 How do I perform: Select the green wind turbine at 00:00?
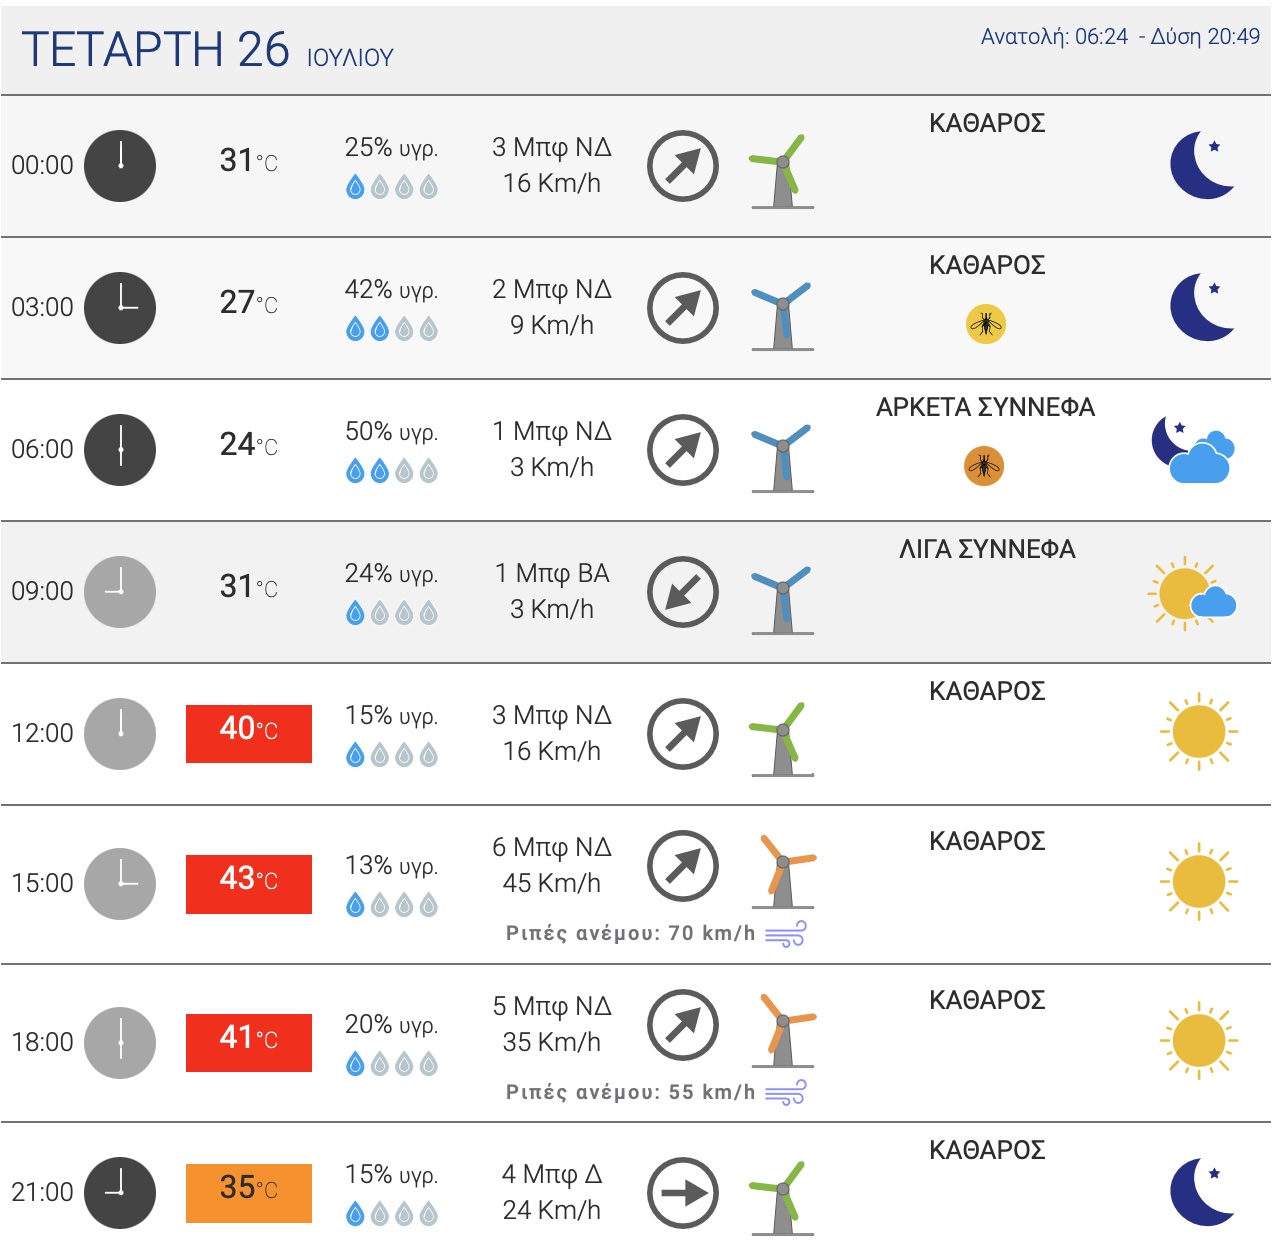(x=782, y=171)
